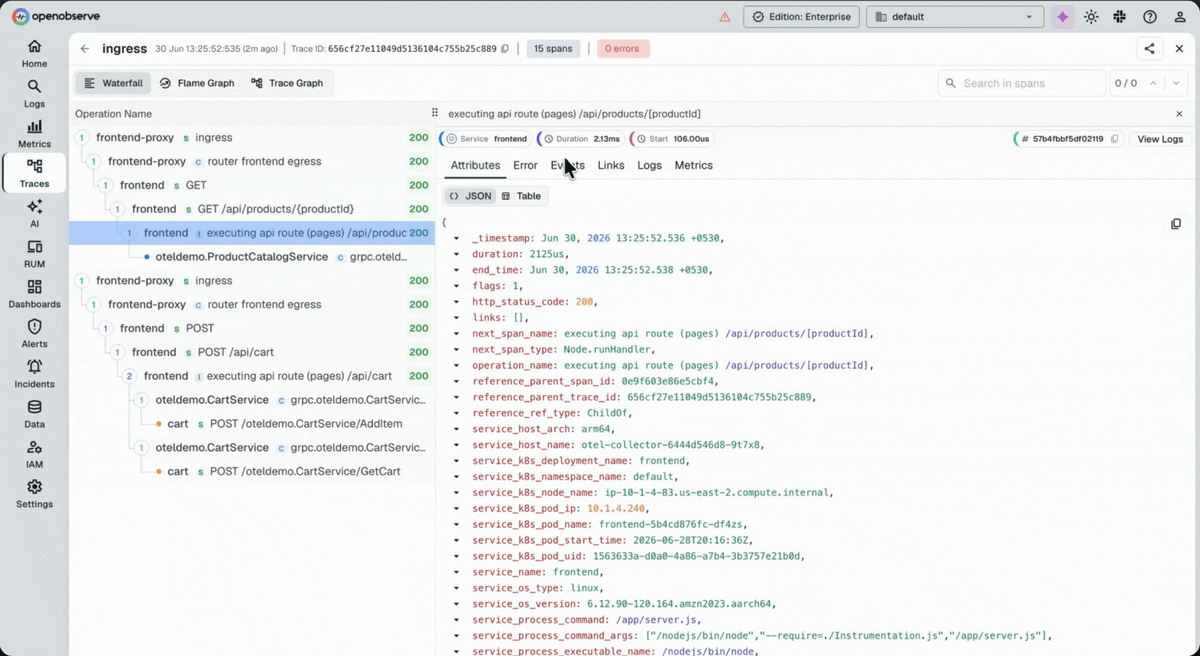The height and width of the screenshot is (656, 1200).
Task: Open the Error tab in span details
Action: pyautogui.click(x=525, y=165)
